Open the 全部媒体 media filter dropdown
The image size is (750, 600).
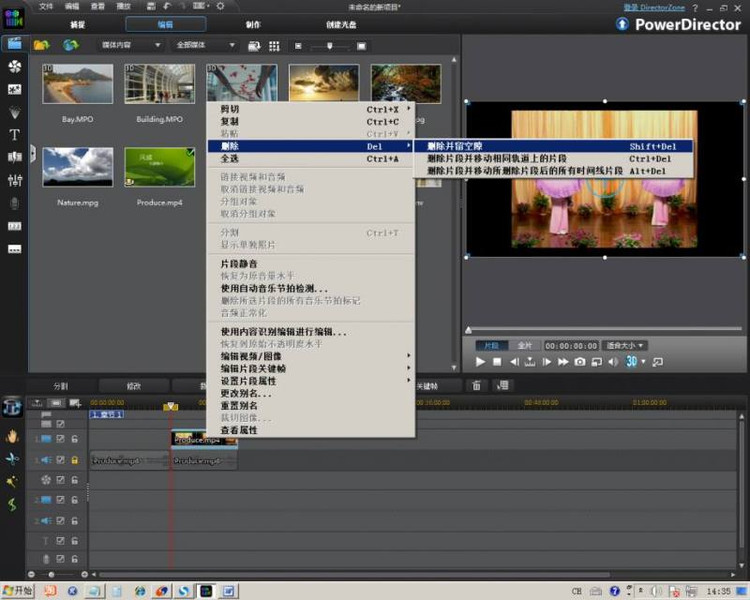tap(205, 45)
